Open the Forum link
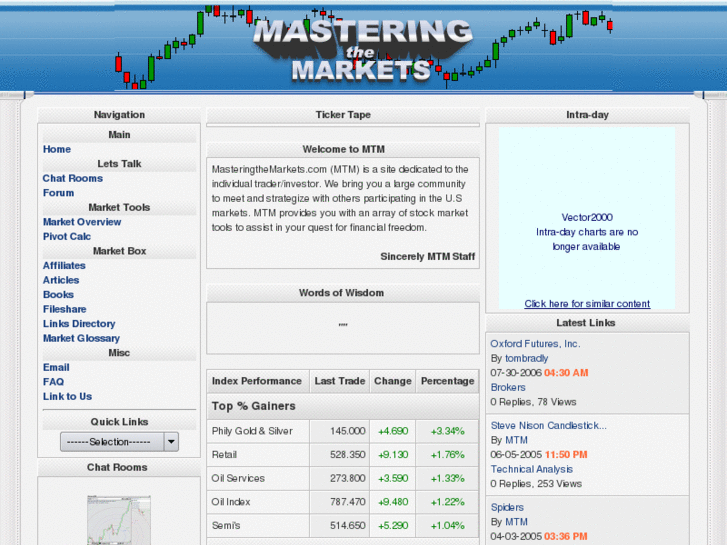Screen dimensions: 727x545 pos(58,193)
